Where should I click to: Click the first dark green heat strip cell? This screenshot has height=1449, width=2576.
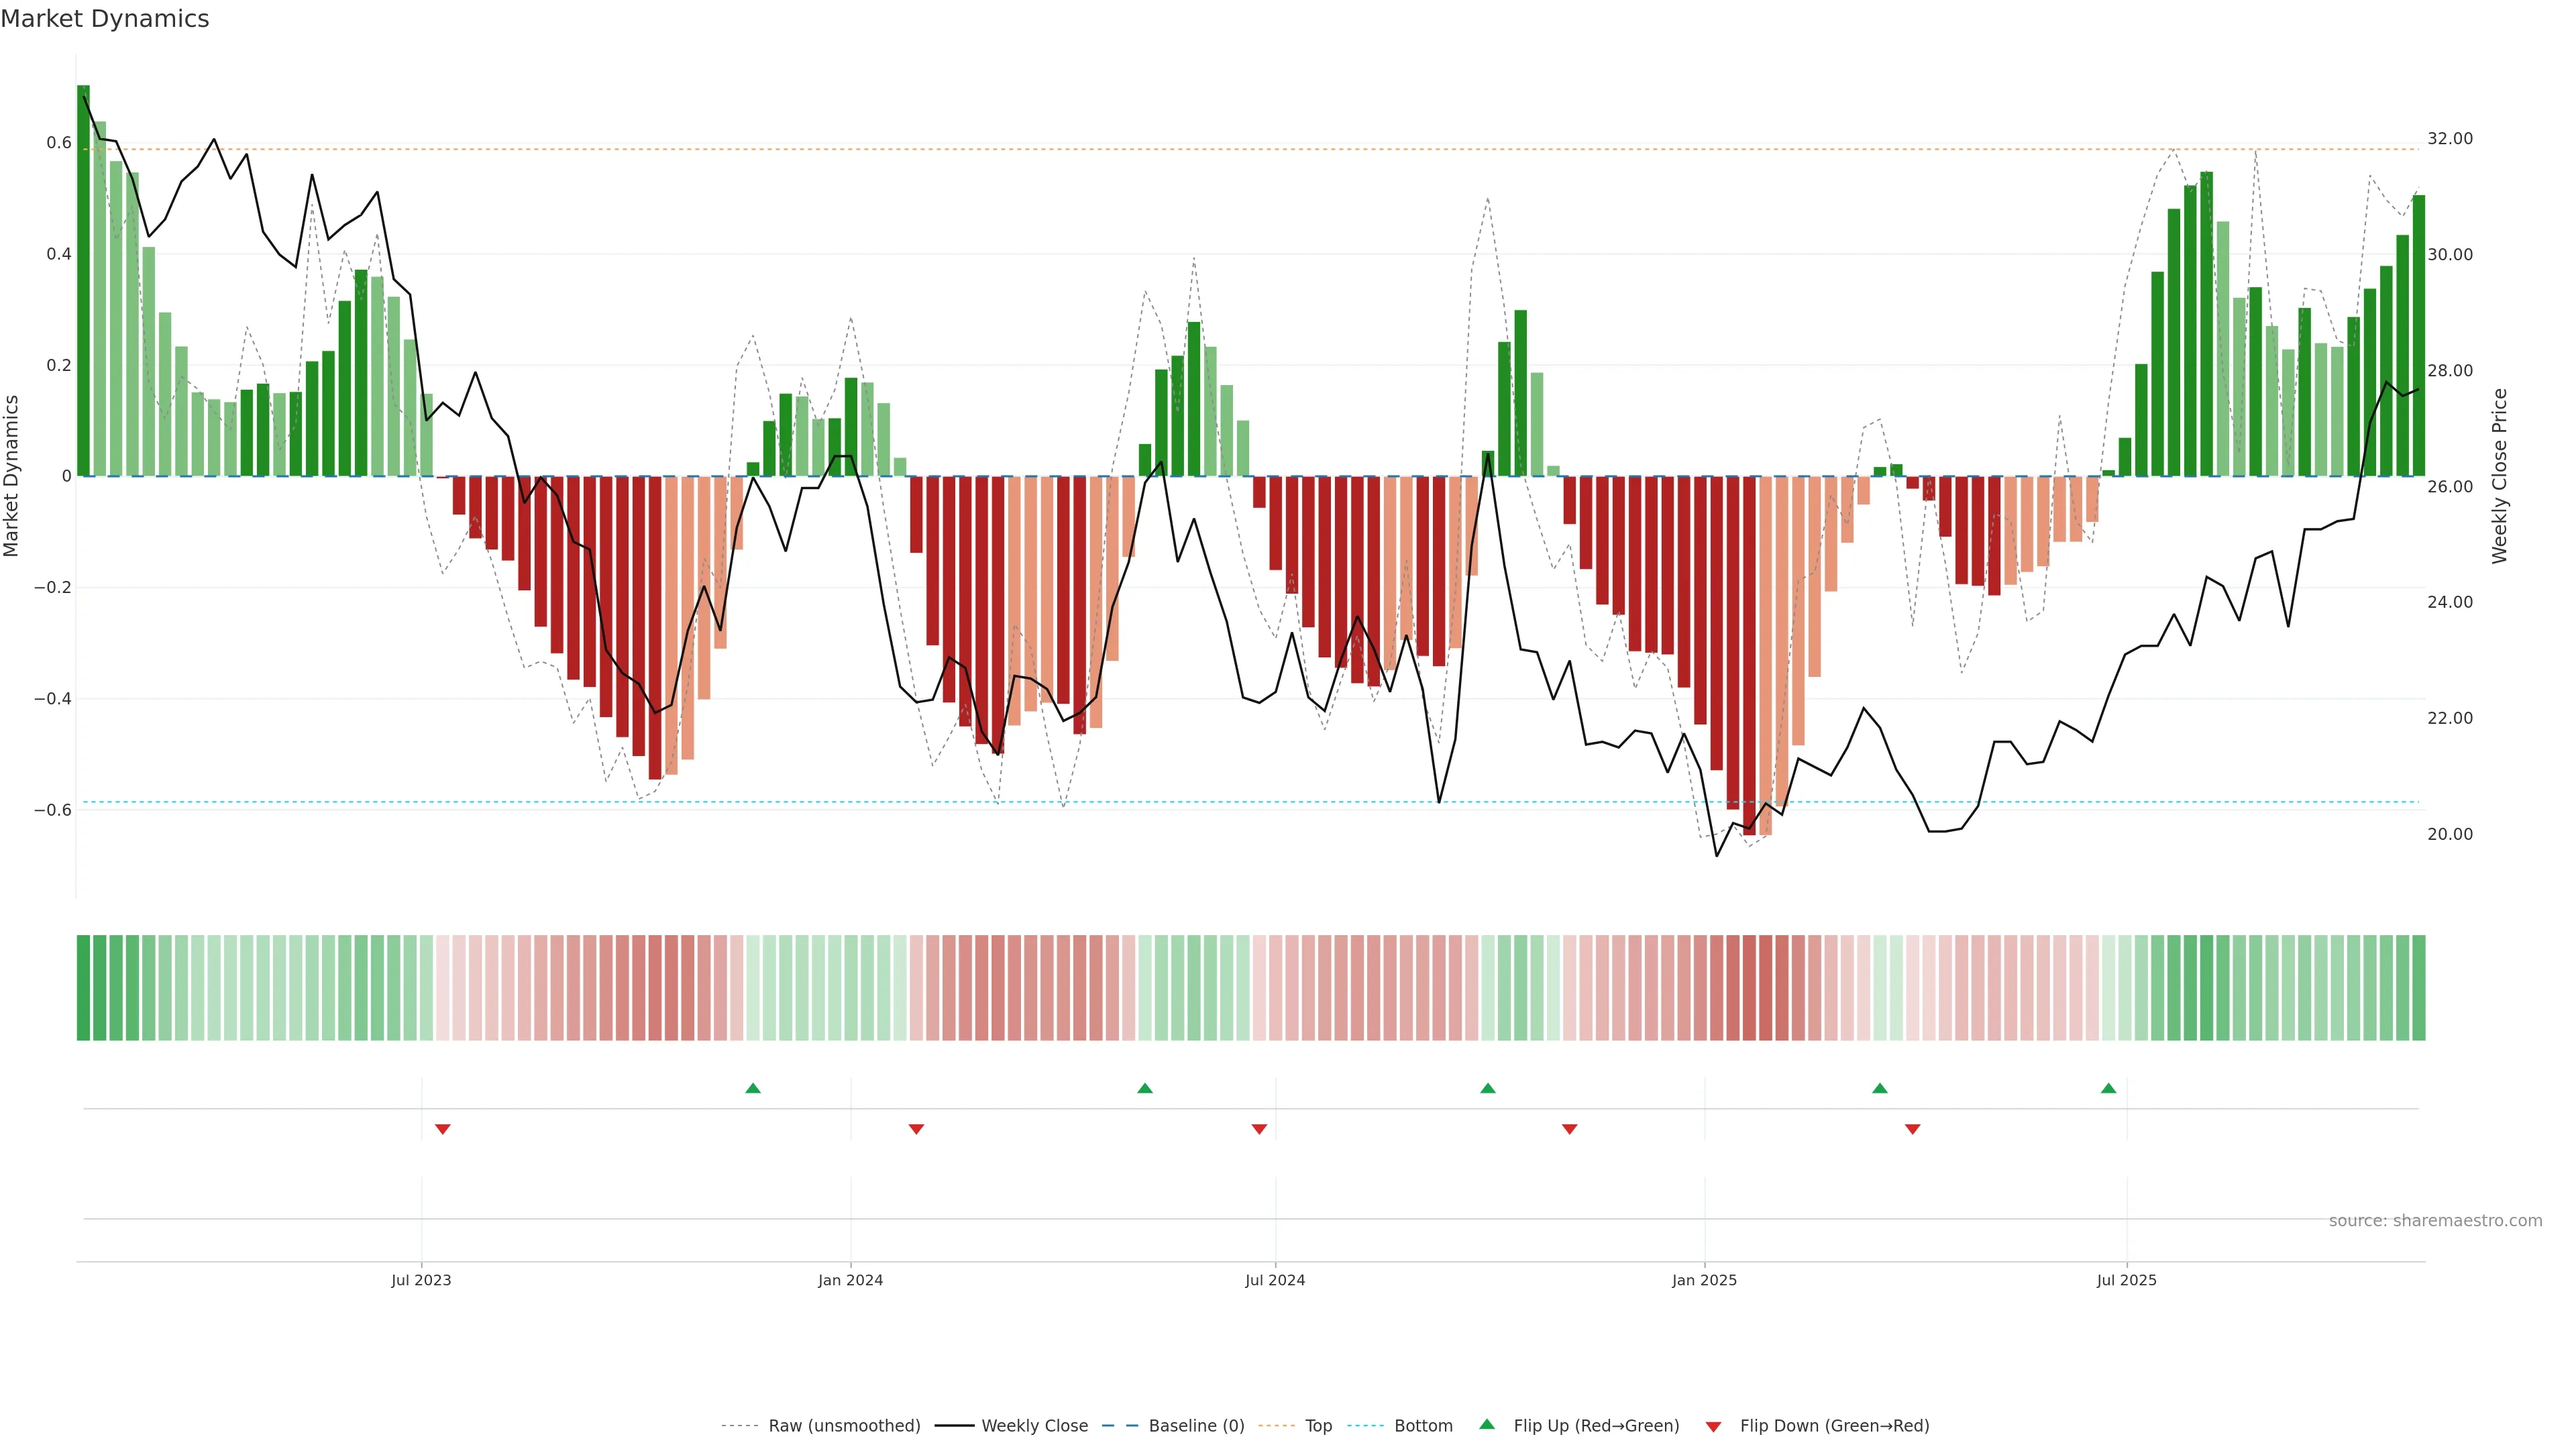coord(84,988)
